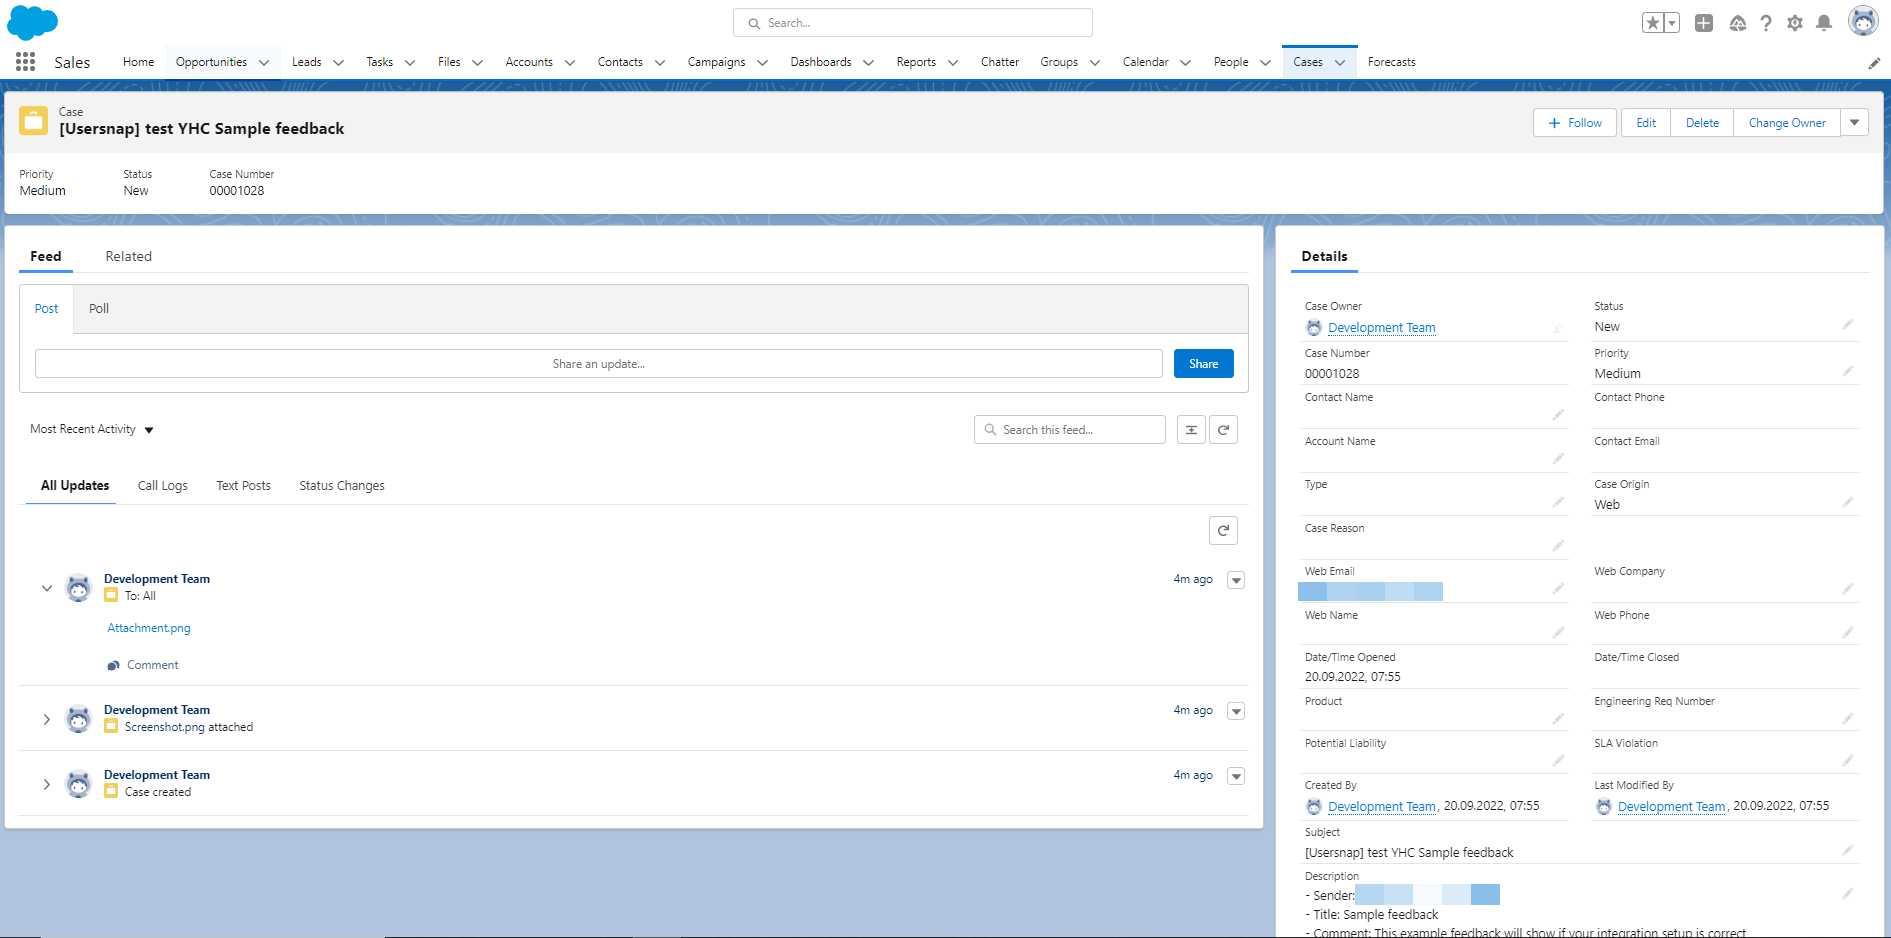Image resolution: width=1891 pixels, height=938 pixels.
Task: Show notifications with the bell icon
Action: (1824, 23)
